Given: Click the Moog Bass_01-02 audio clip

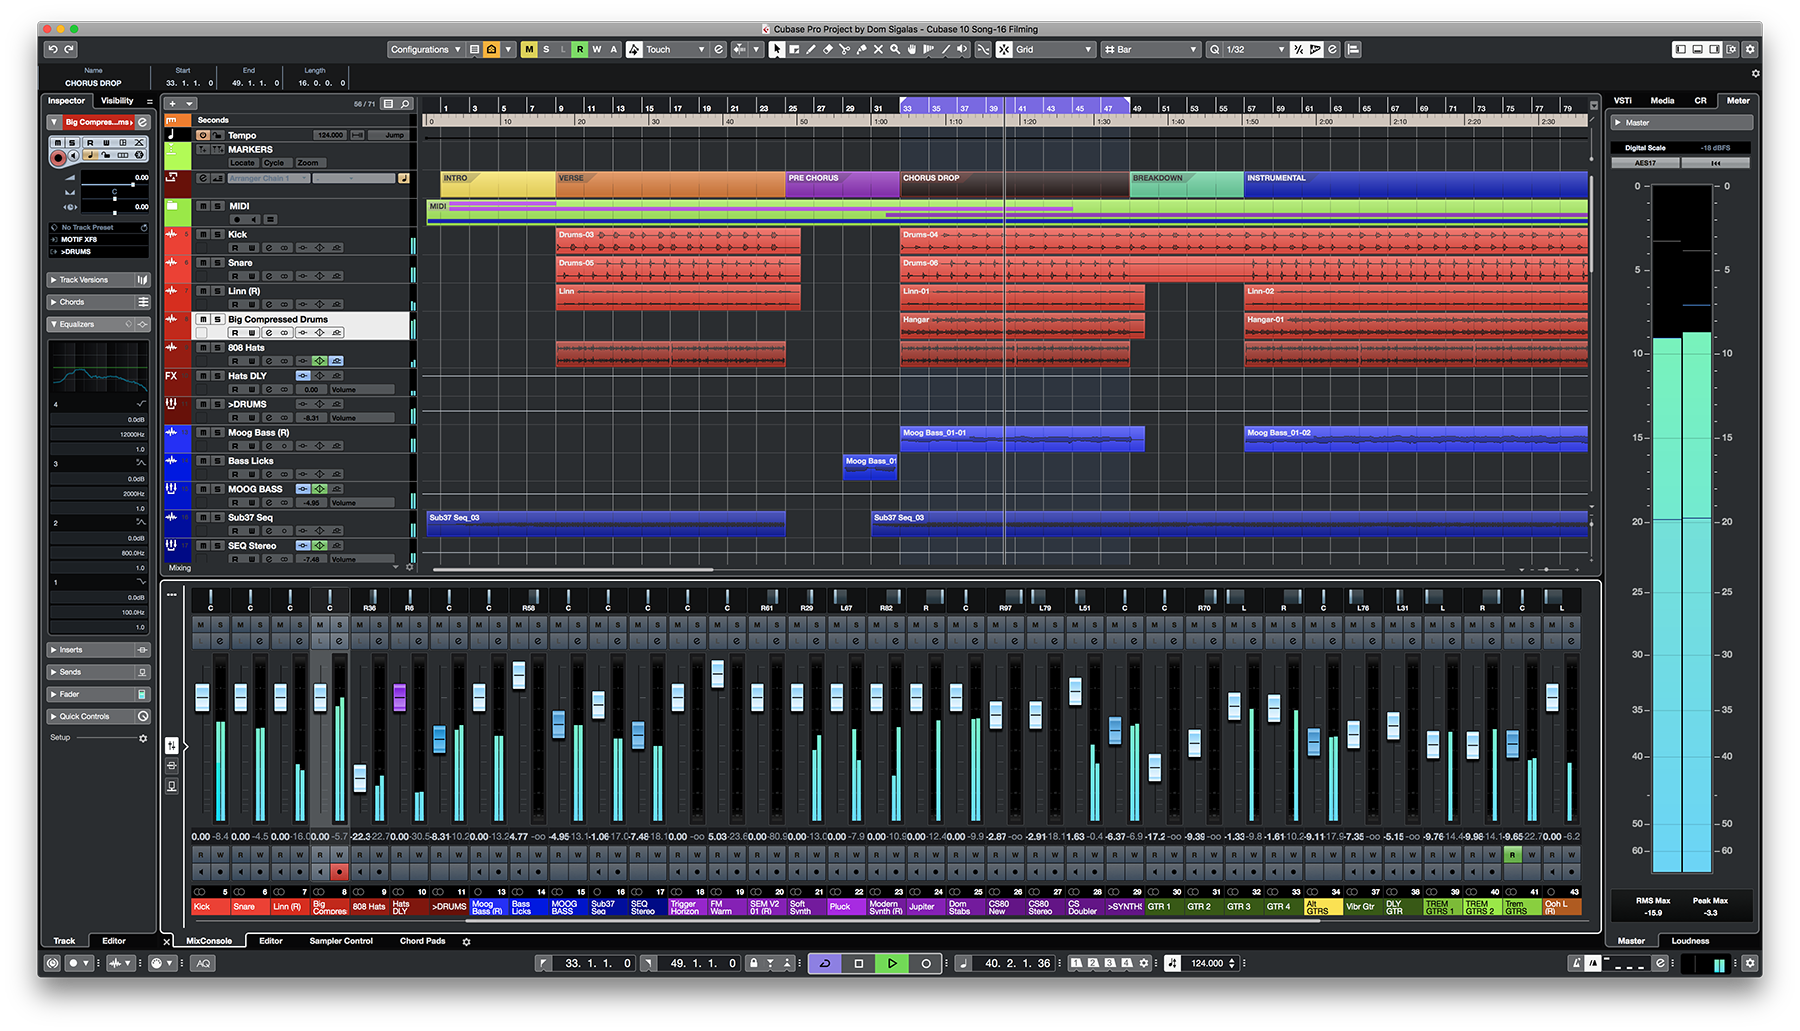Looking at the screenshot, I should point(1416,439).
